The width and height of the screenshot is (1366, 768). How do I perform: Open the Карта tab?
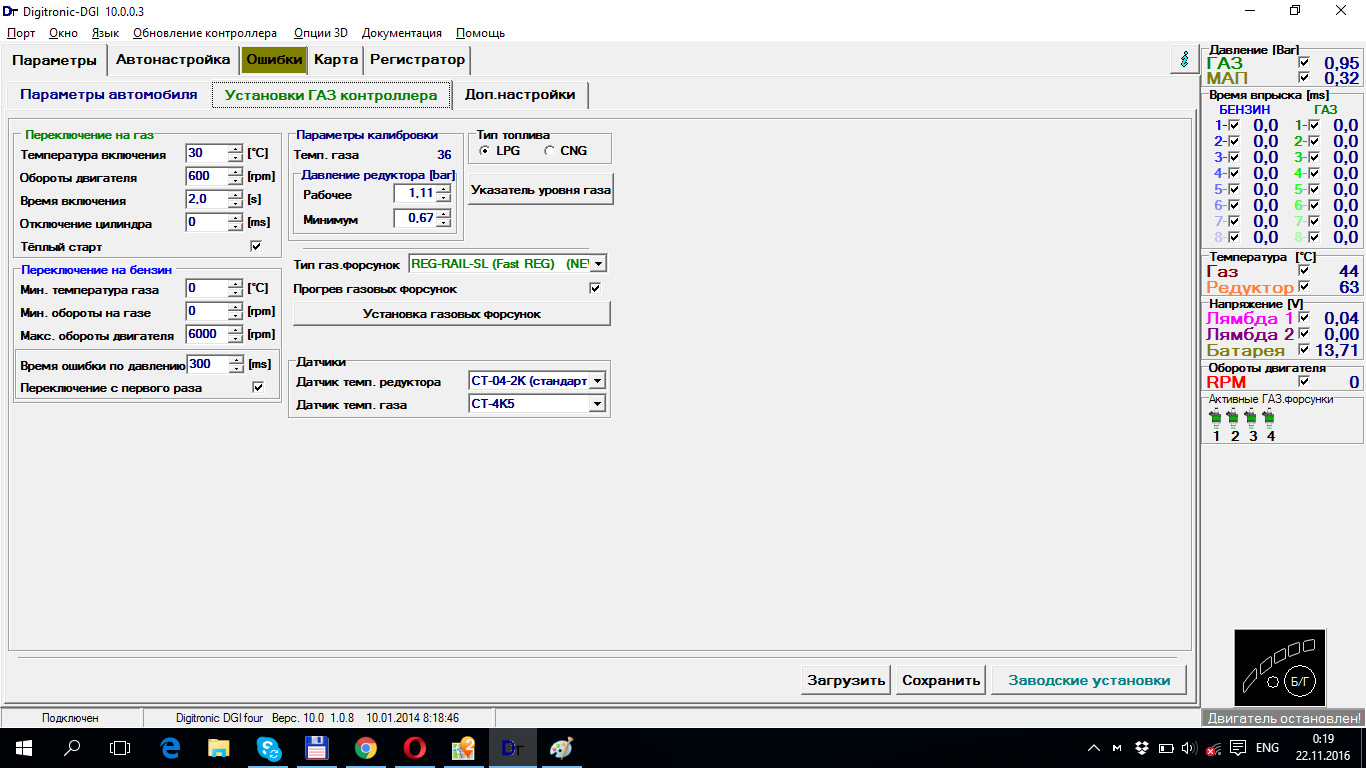(336, 60)
